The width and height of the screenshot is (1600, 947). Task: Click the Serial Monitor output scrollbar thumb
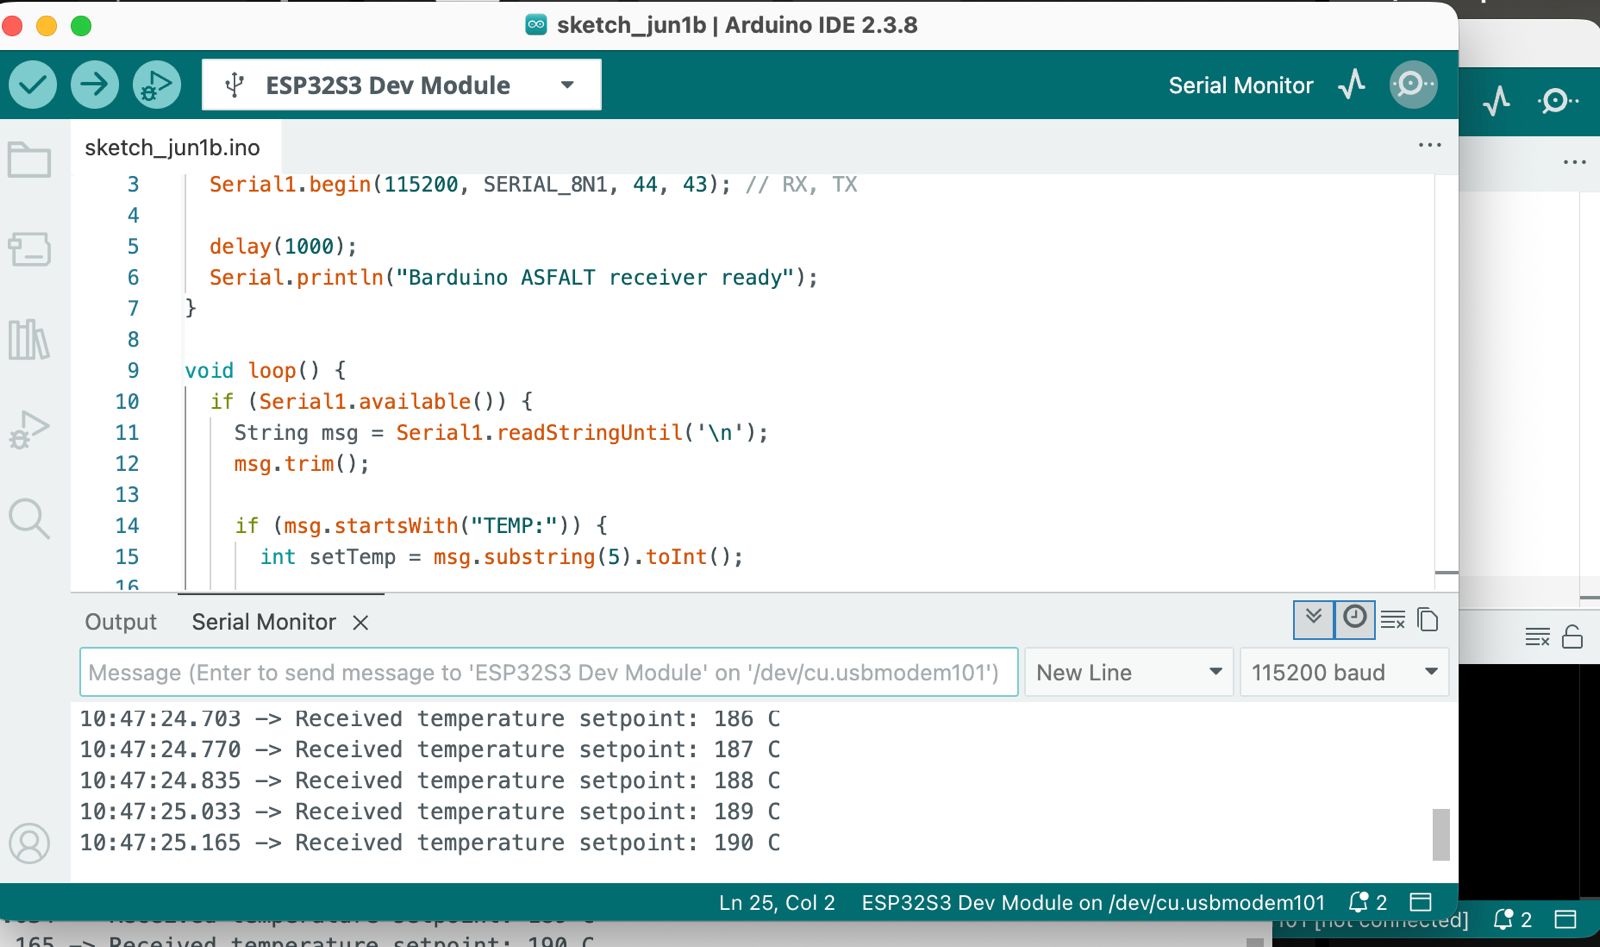(1441, 834)
